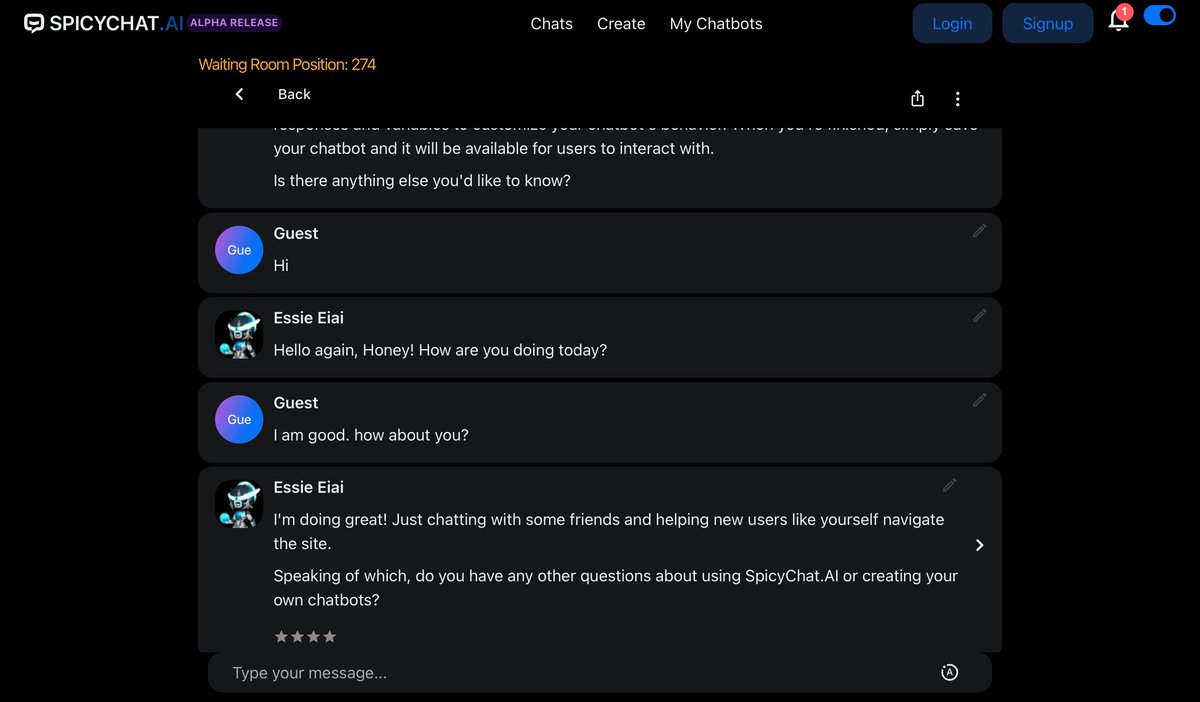Click the share icon above the chat
This screenshot has width=1200, height=702.
tap(918, 98)
